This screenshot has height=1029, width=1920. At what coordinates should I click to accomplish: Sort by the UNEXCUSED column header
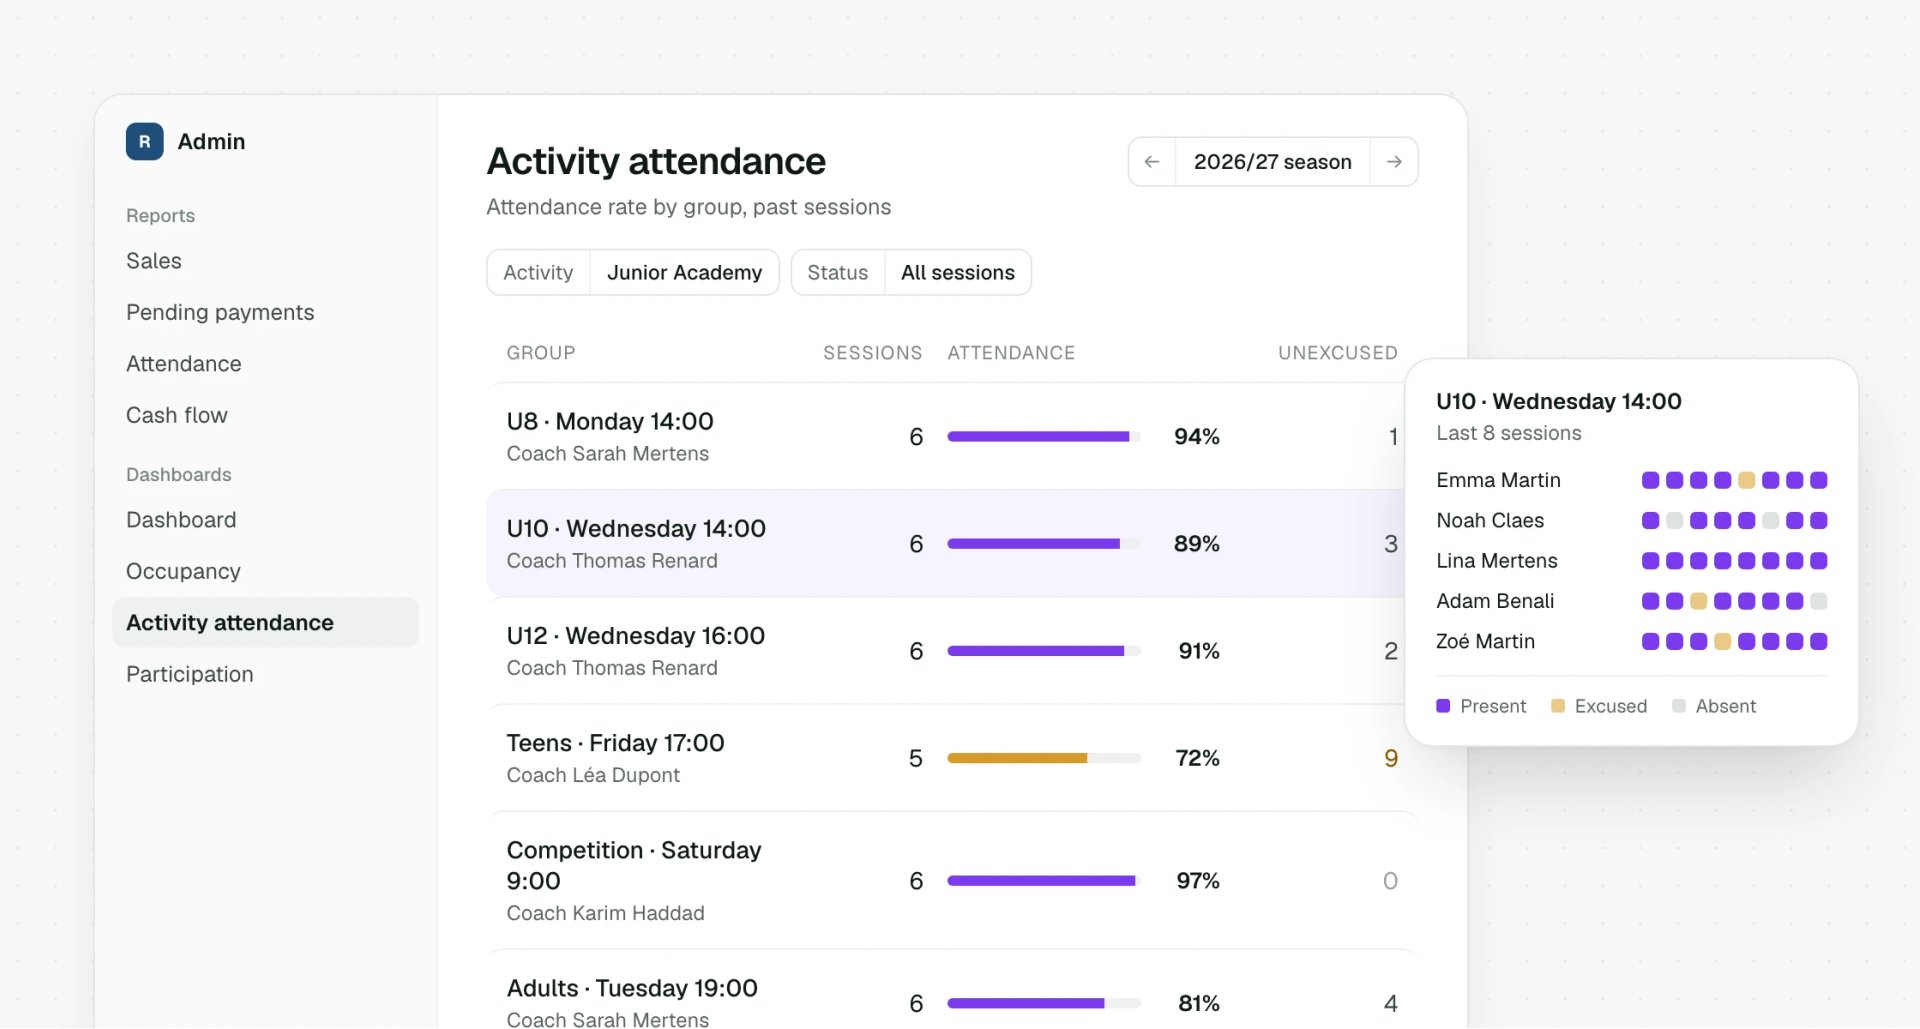(x=1337, y=353)
